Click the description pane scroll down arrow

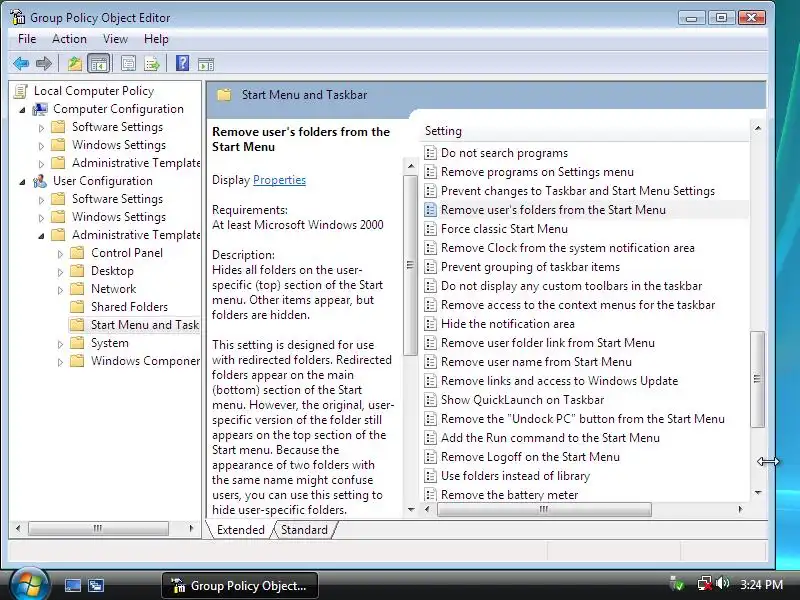point(411,510)
